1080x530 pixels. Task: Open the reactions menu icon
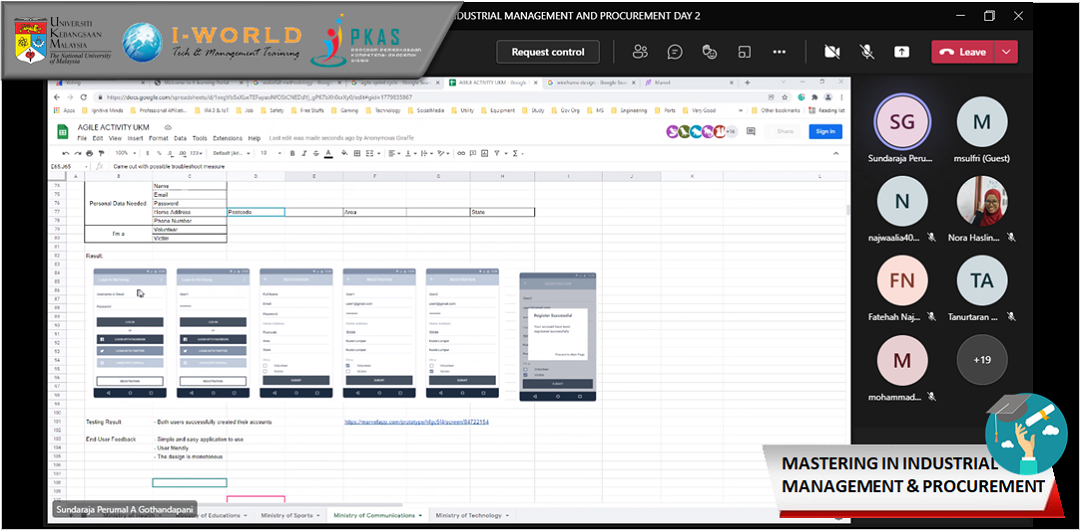[710, 52]
